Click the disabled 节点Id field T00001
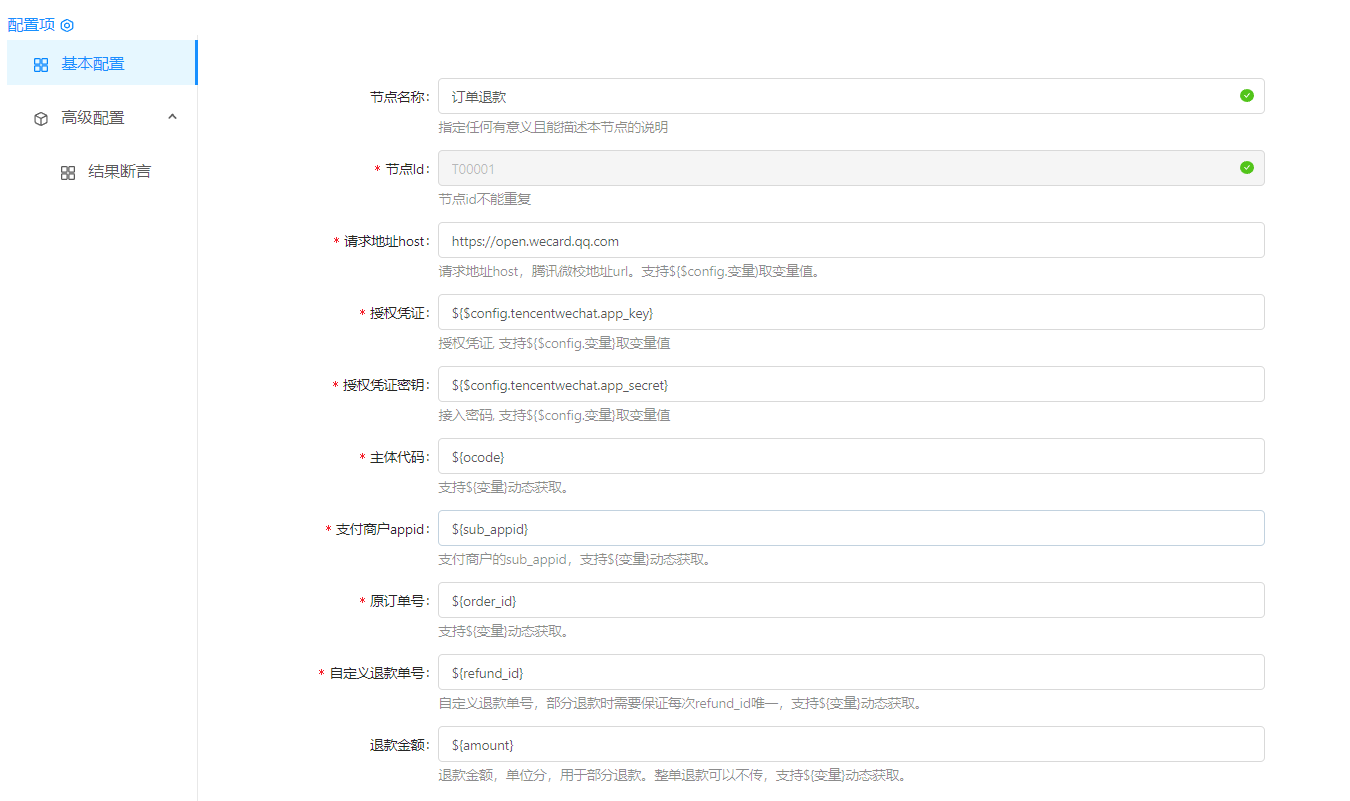1350x801 pixels. click(x=830, y=168)
